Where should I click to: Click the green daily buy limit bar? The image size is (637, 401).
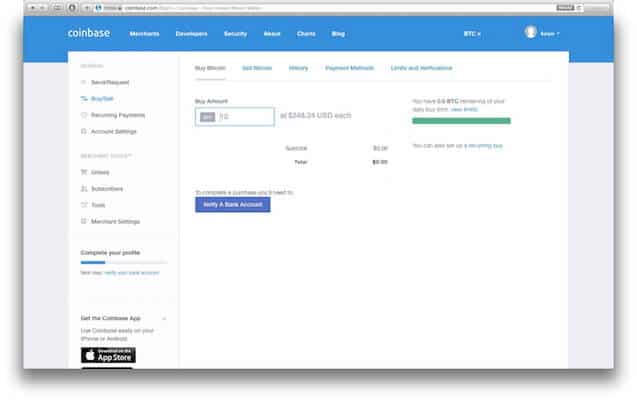point(461,121)
